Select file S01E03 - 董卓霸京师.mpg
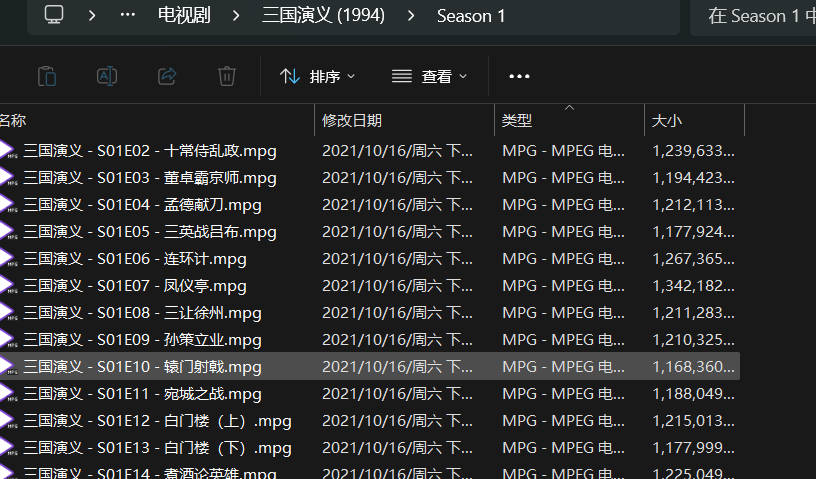The image size is (816, 479). point(150,178)
